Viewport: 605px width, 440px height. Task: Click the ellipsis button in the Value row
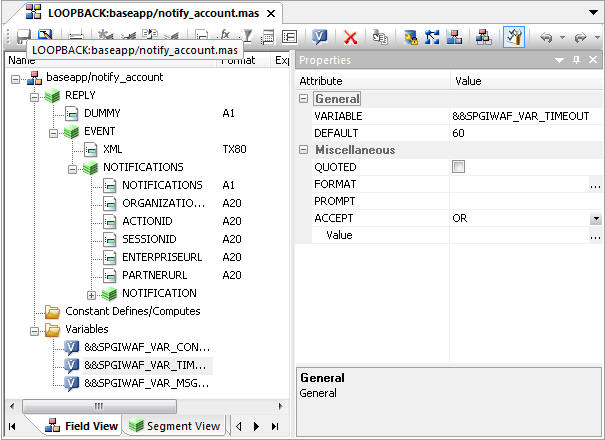[x=595, y=236]
